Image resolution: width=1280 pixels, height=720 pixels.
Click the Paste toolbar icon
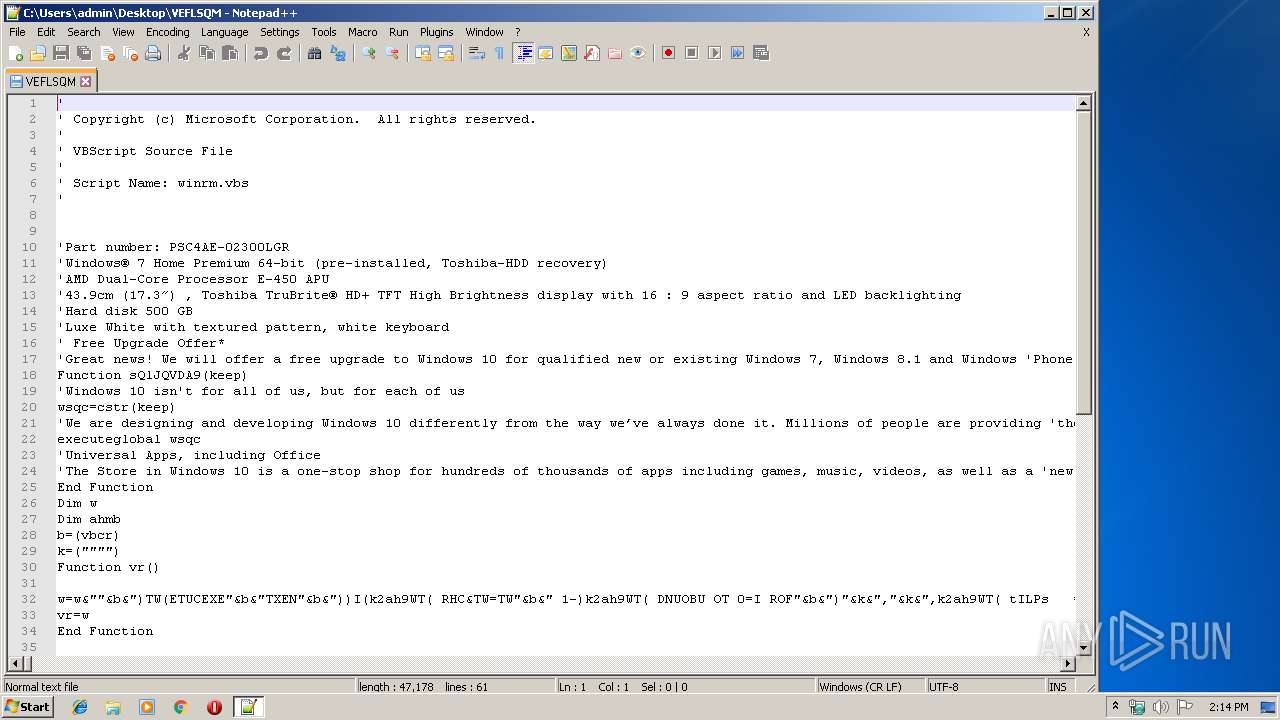[x=230, y=53]
